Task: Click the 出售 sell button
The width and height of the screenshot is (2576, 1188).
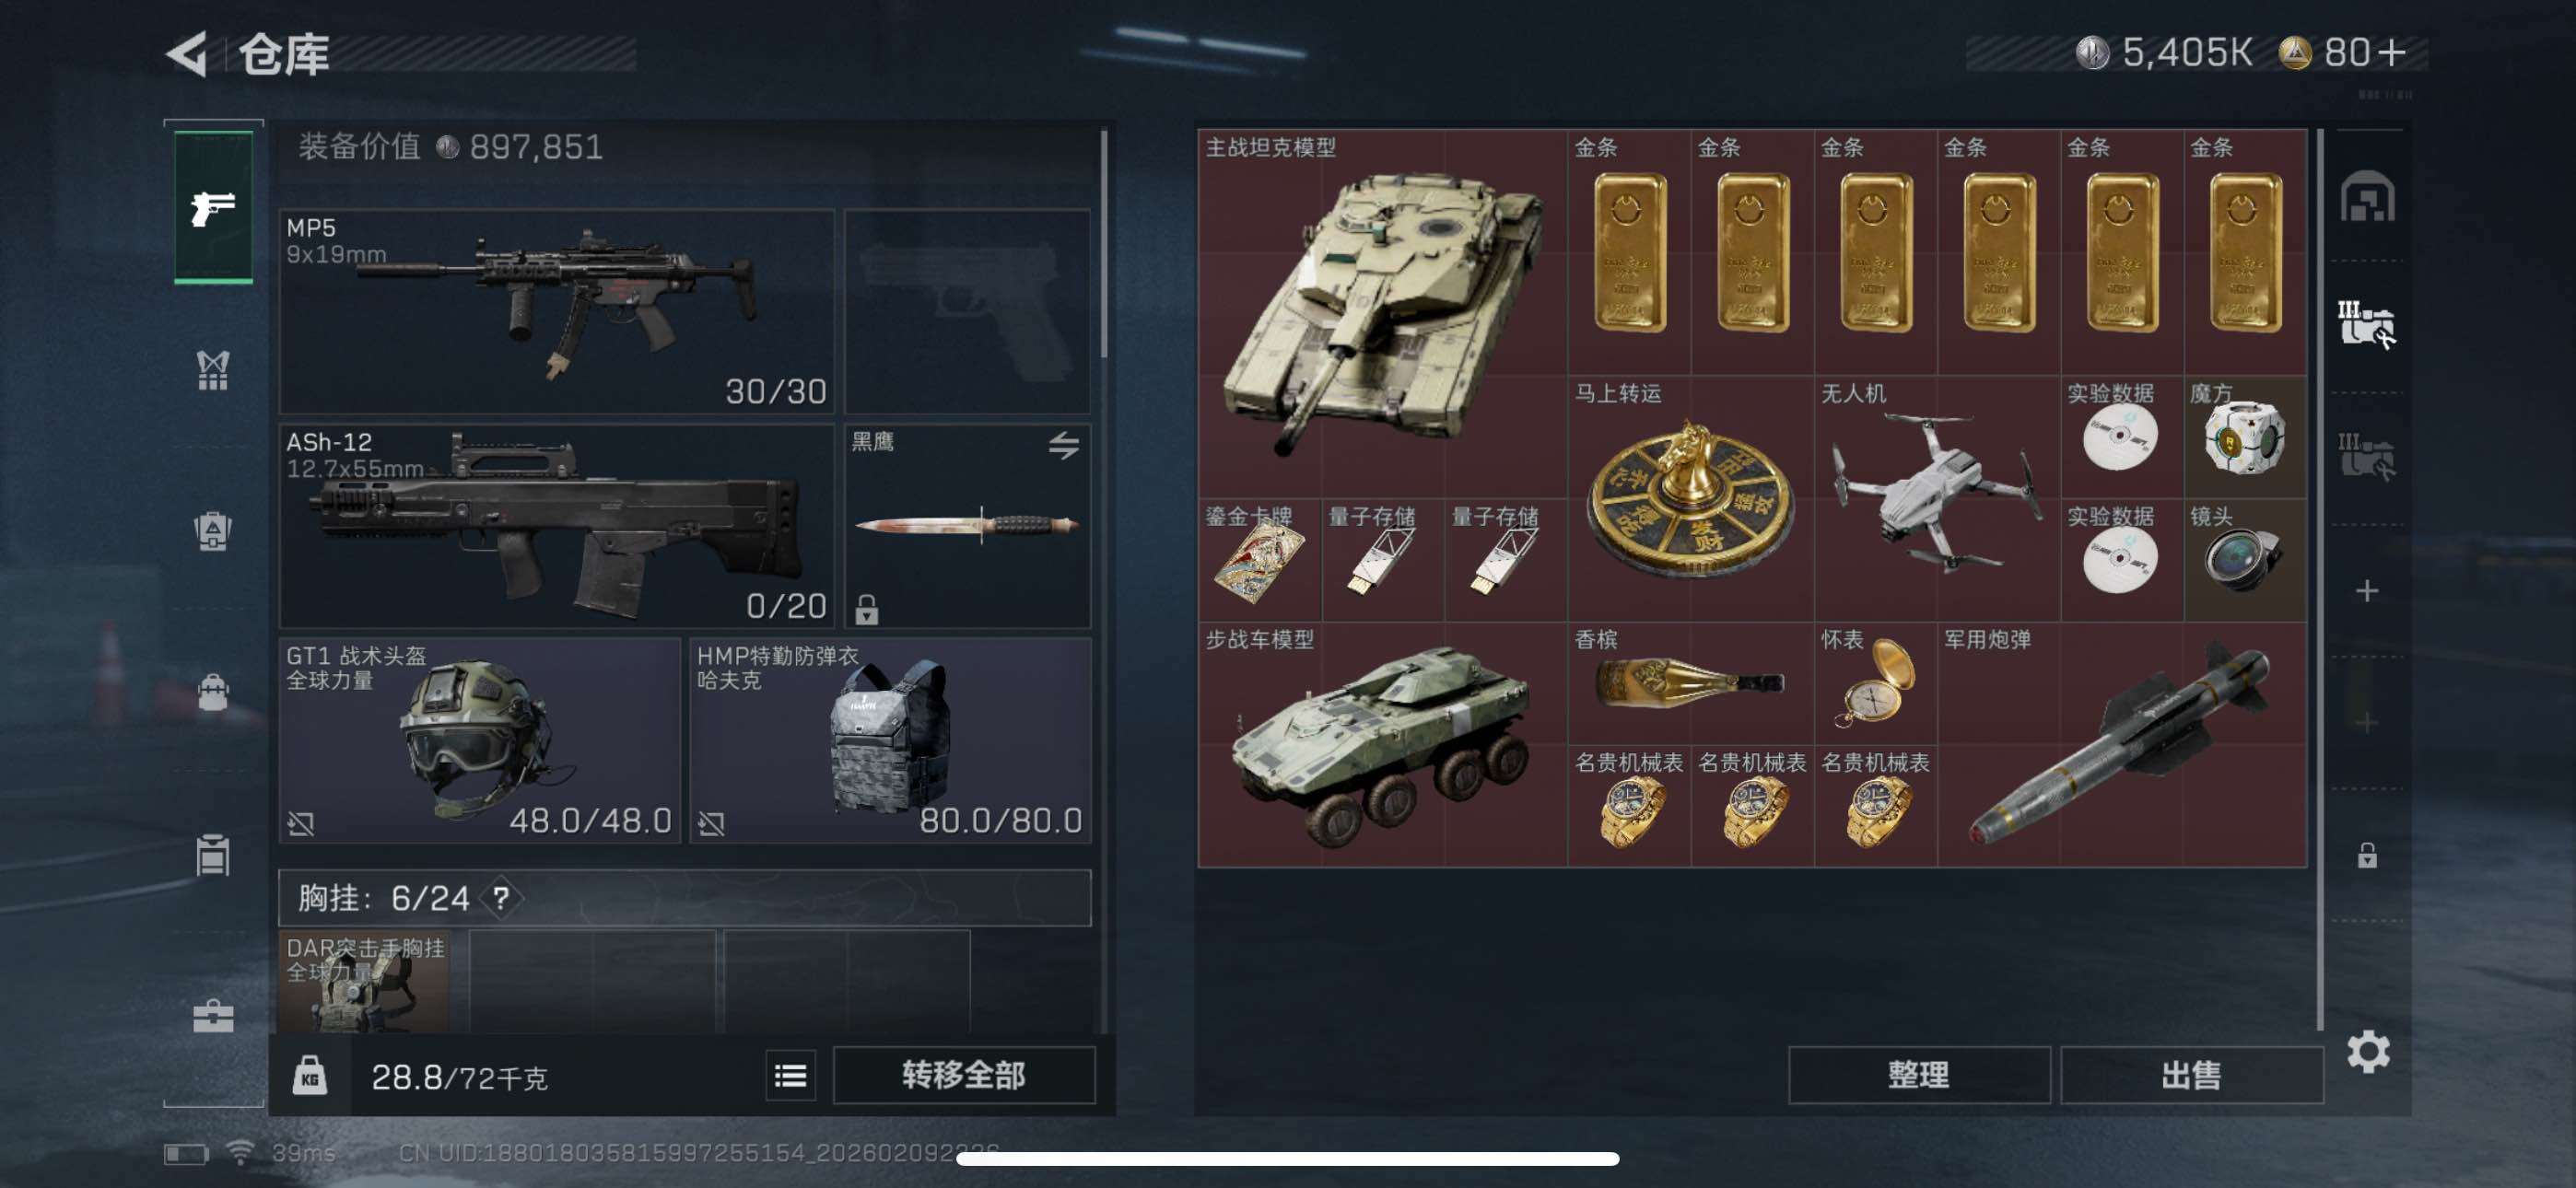Action: click(x=2191, y=1076)
